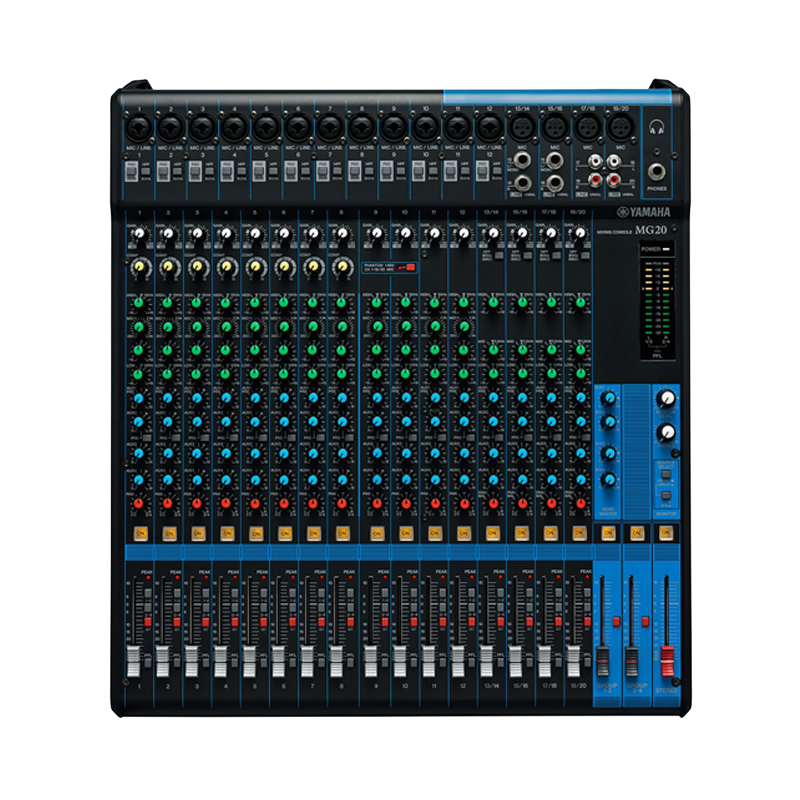Click the POWER indicator LED
Viewport: 800px width, 800px height.
(666, 249)
